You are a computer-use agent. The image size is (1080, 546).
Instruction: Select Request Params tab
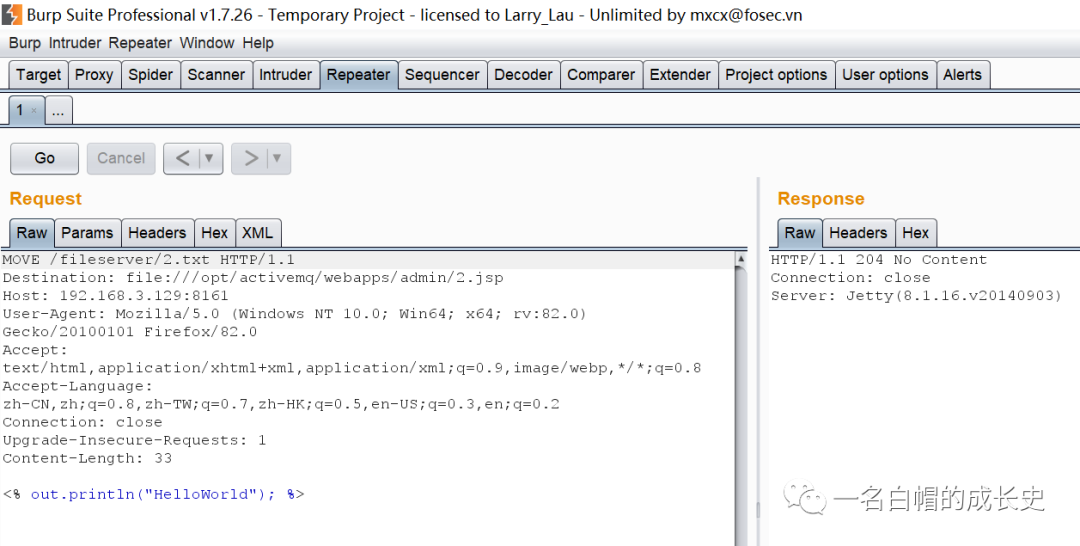[x=87, y=233]
